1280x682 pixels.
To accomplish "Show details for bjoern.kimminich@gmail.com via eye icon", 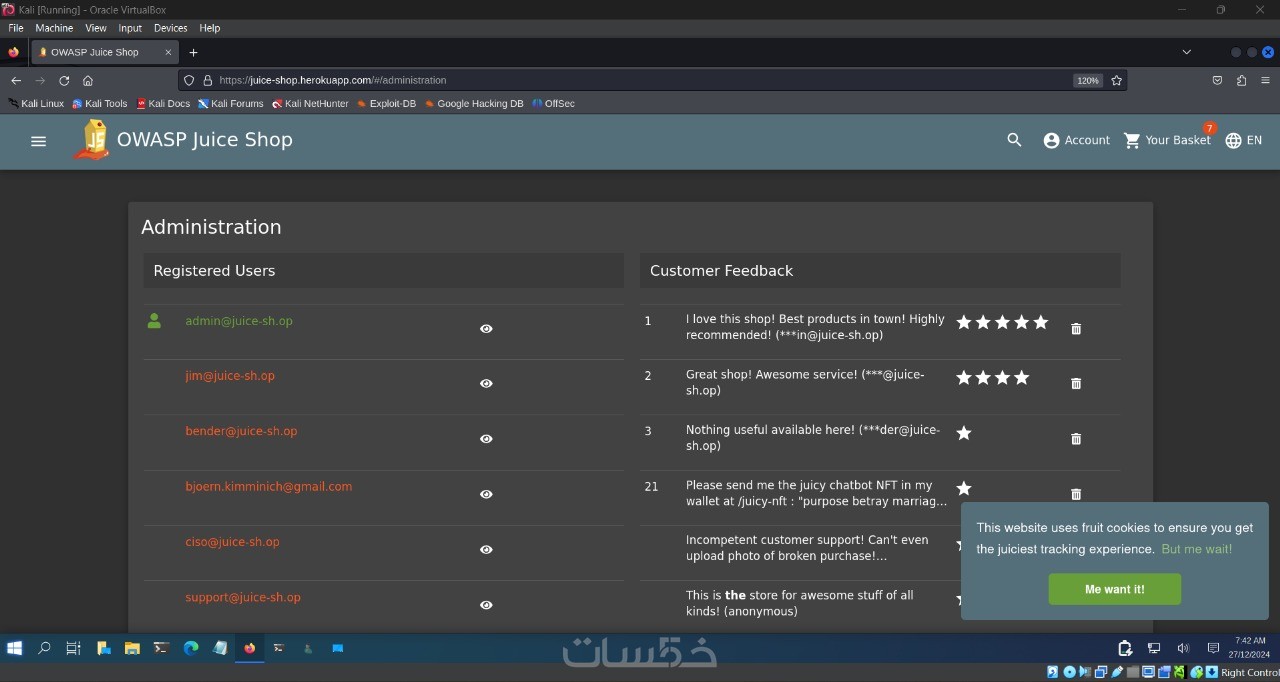I will coord(486,495).
